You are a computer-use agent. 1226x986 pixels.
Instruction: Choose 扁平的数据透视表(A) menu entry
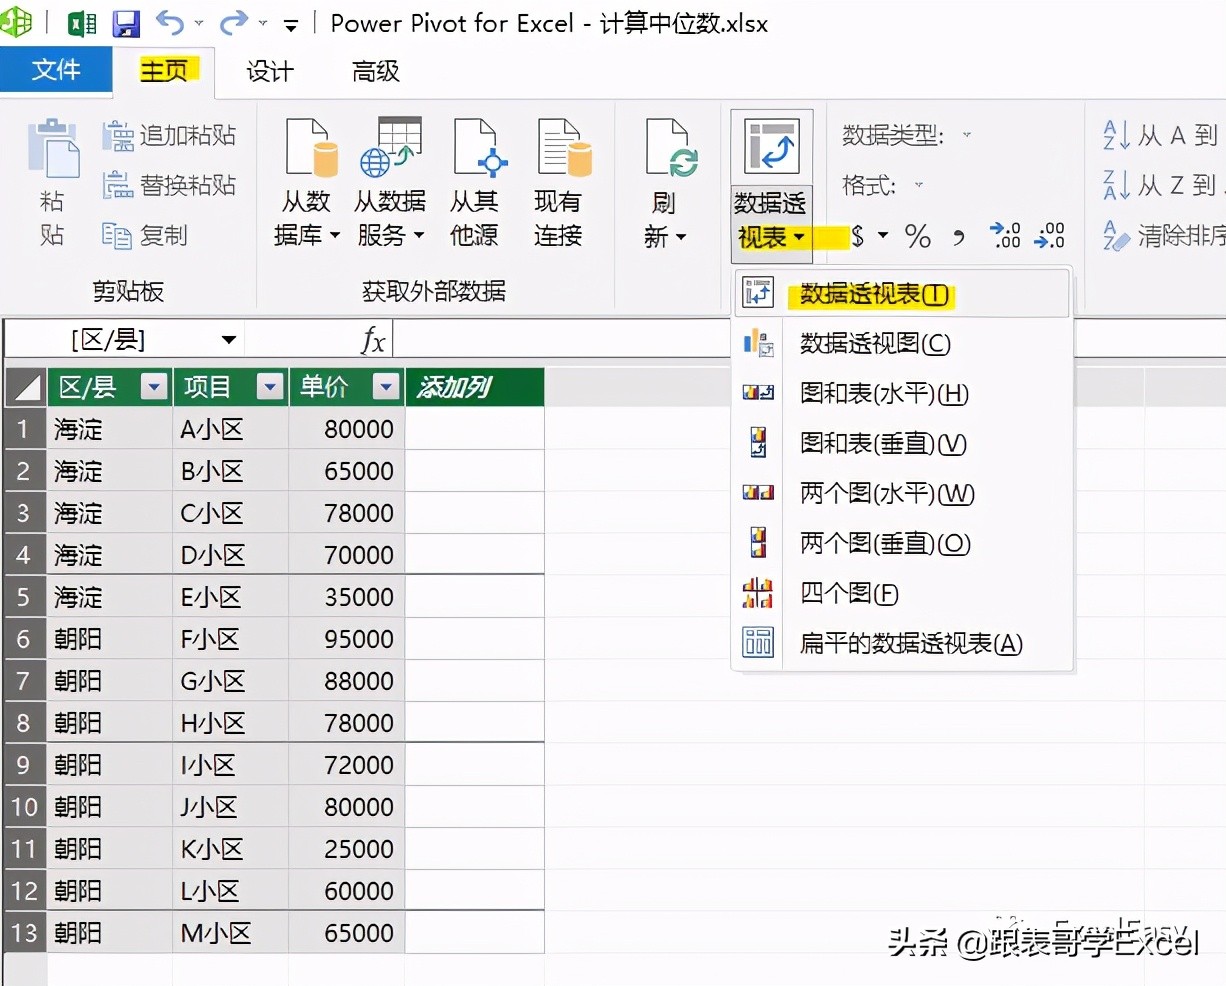[902, 643]
